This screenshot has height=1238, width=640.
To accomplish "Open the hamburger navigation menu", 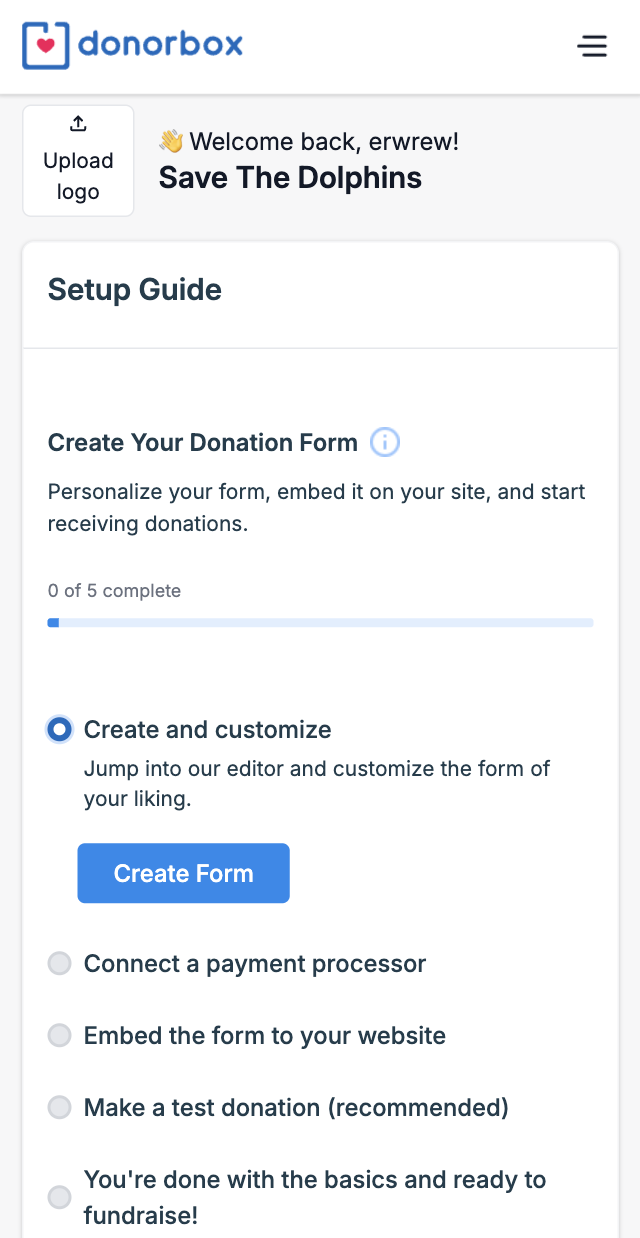I will pos(592,46).
